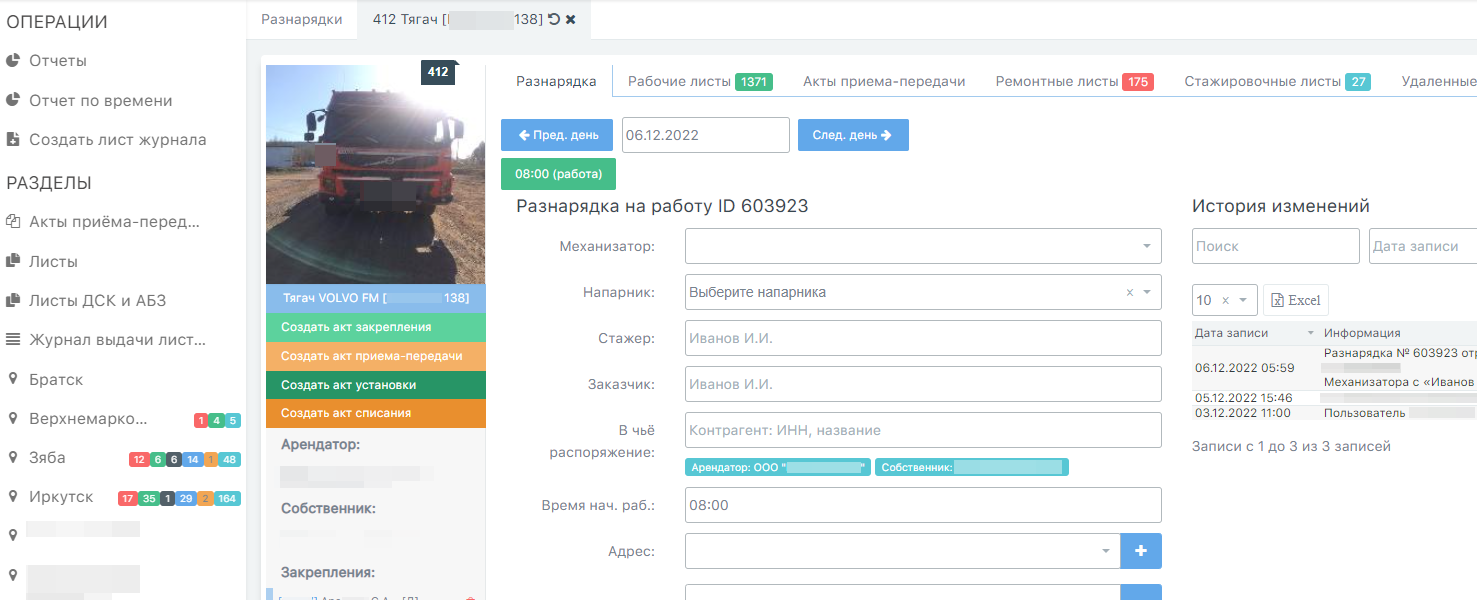
Task: Click the Дата записи filter field
Action: click(1422, 246)
